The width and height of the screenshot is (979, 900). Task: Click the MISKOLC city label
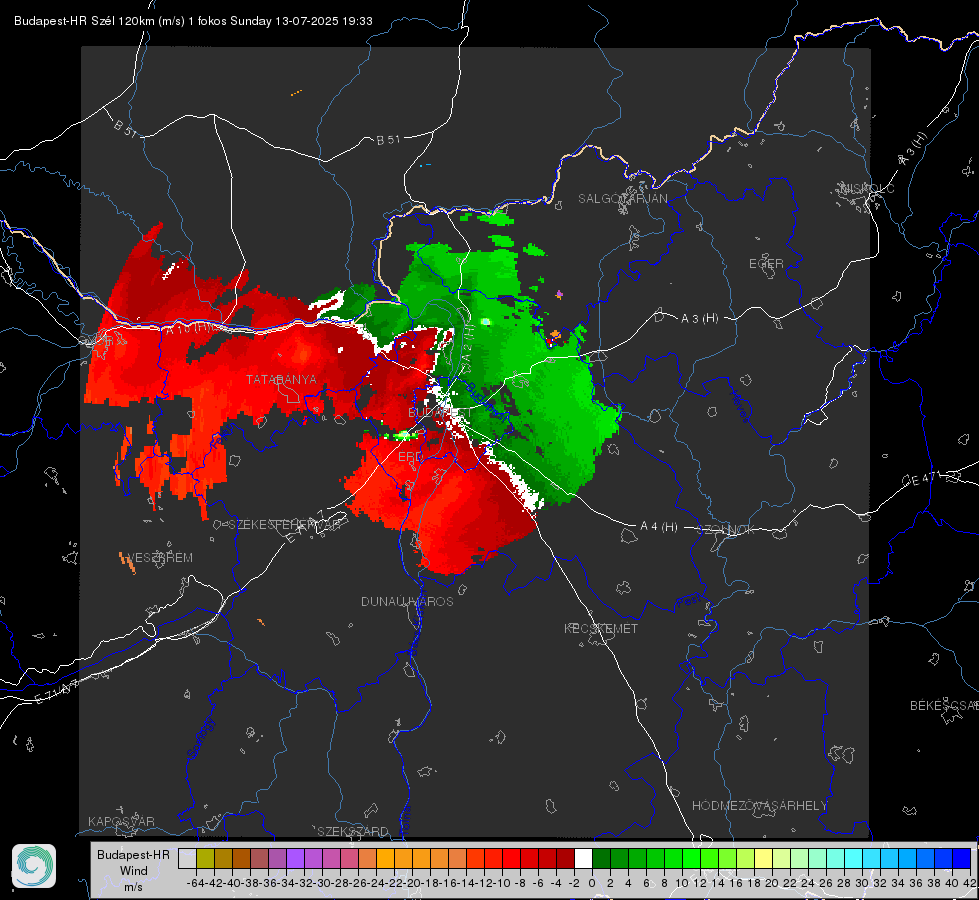pyautogui.click(x=867, y=188)
